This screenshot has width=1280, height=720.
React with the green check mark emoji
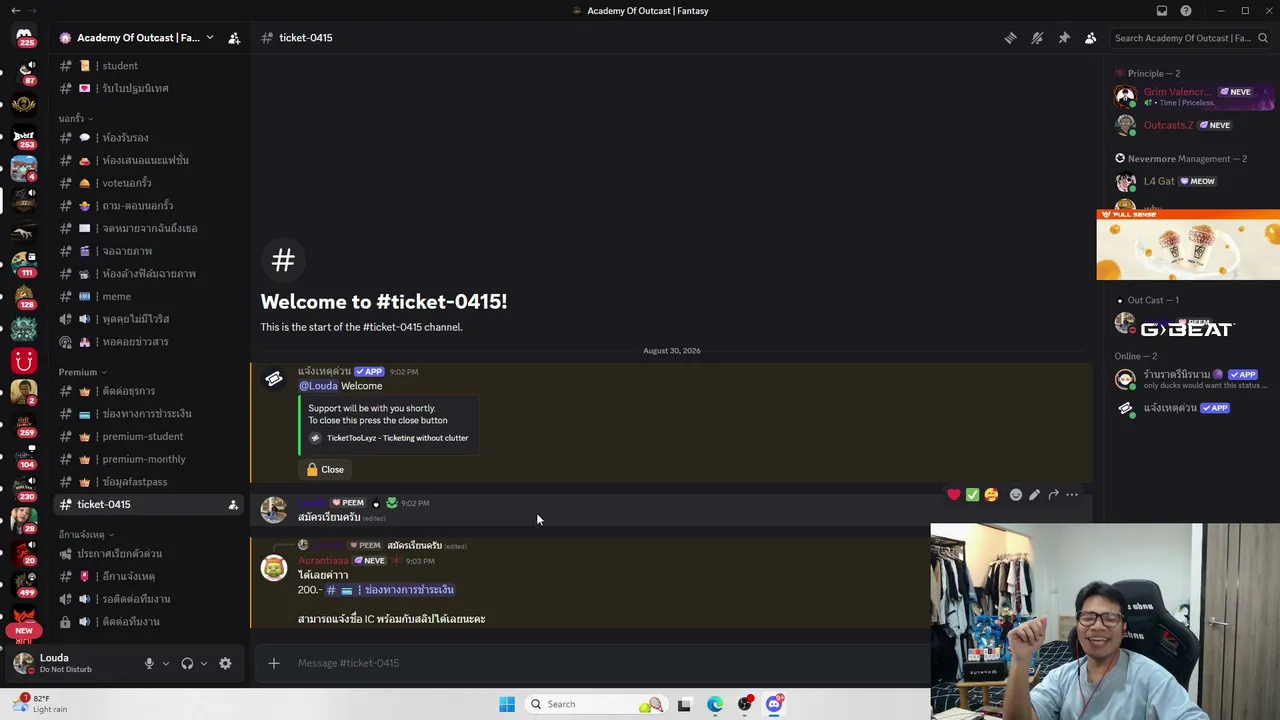point(972,495)
